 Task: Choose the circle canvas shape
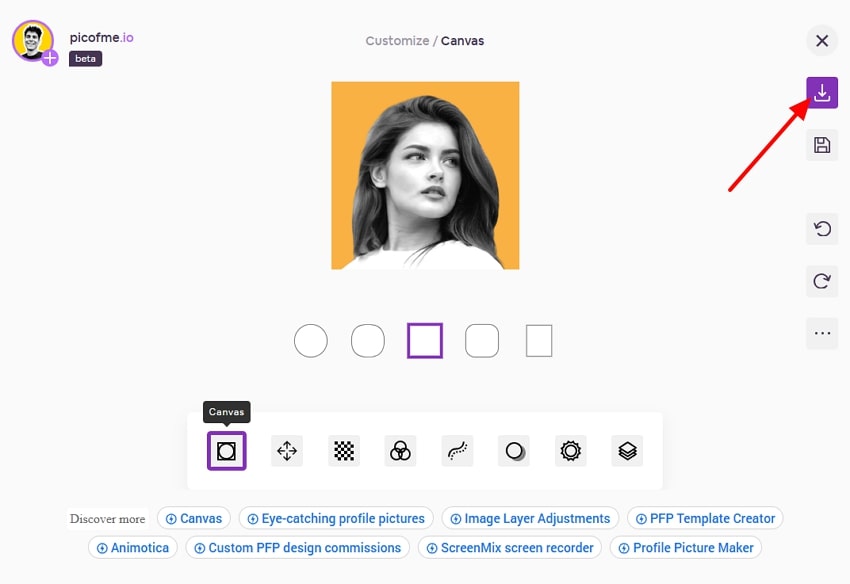[311, 341]
